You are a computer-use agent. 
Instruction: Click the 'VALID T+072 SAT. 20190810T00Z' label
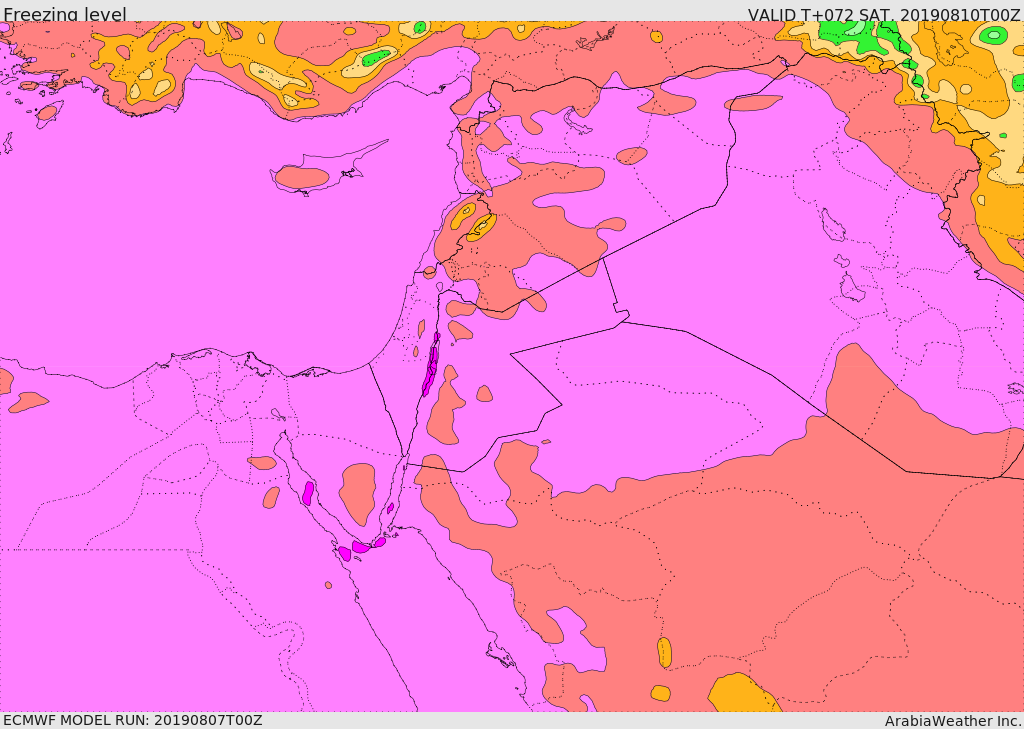[884, 14]
